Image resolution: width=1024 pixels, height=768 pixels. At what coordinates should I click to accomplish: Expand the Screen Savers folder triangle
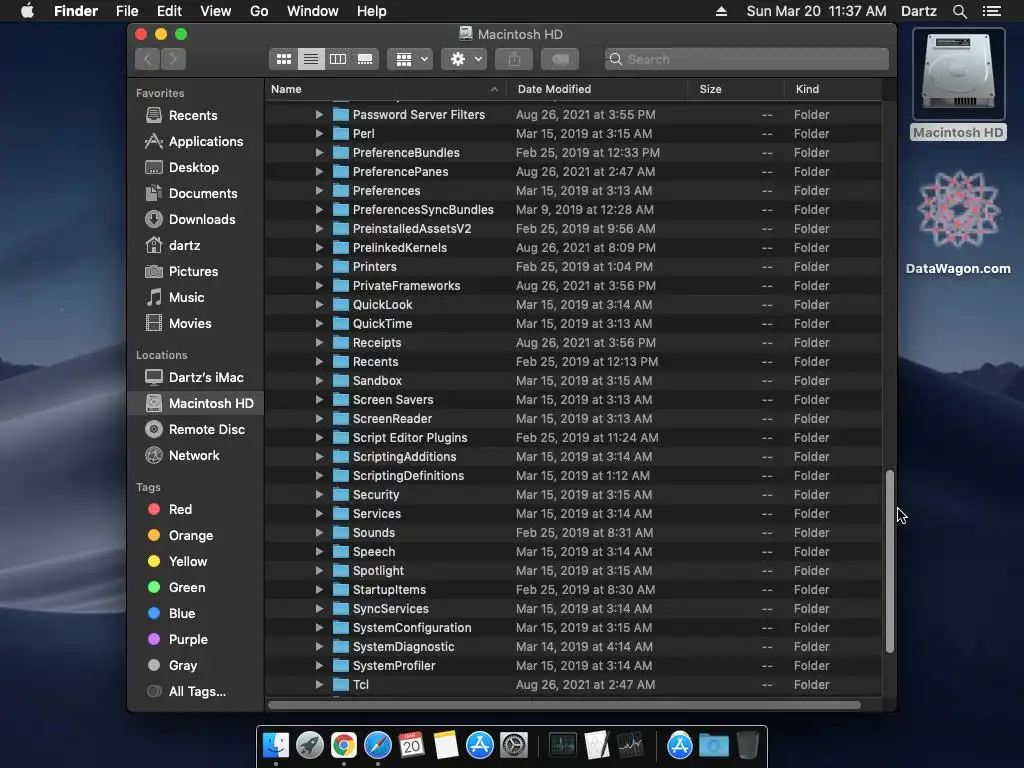tap(319, 400)
